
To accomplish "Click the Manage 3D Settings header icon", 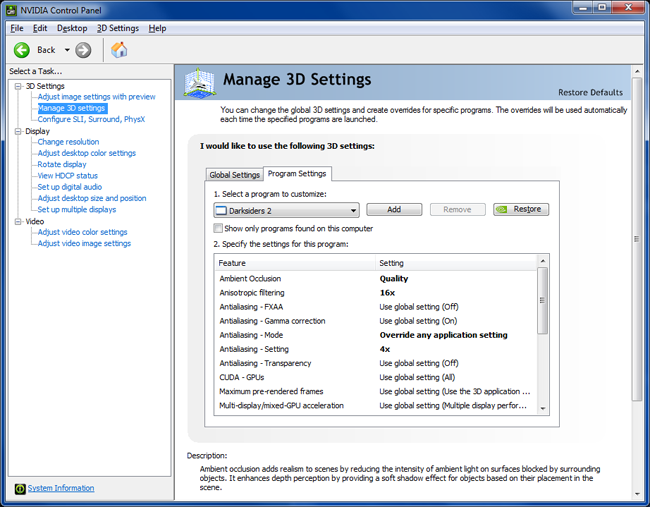I will 200,83.
